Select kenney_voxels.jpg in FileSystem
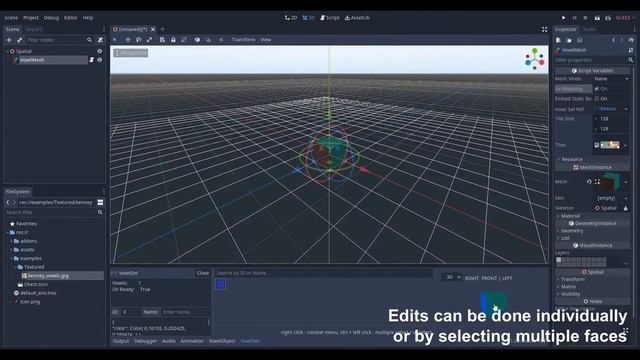The image size is (640, 360). (x=48, y=276)
